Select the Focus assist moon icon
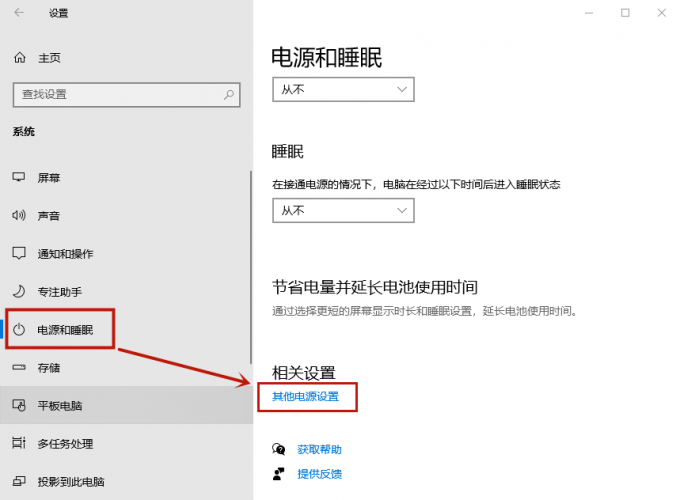The height and width of the screenshot is (500, 680). click(x=19, y=291)
